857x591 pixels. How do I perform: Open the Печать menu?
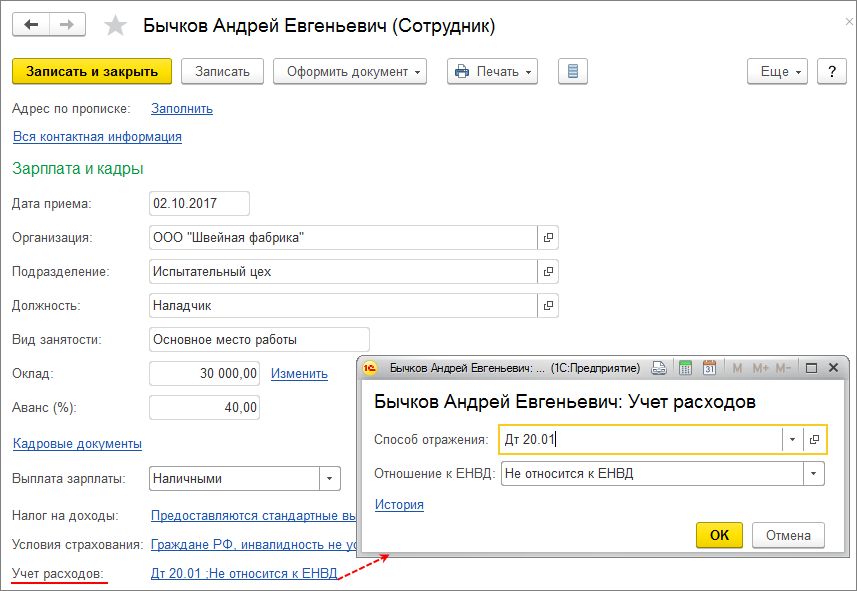click(492, 71)
